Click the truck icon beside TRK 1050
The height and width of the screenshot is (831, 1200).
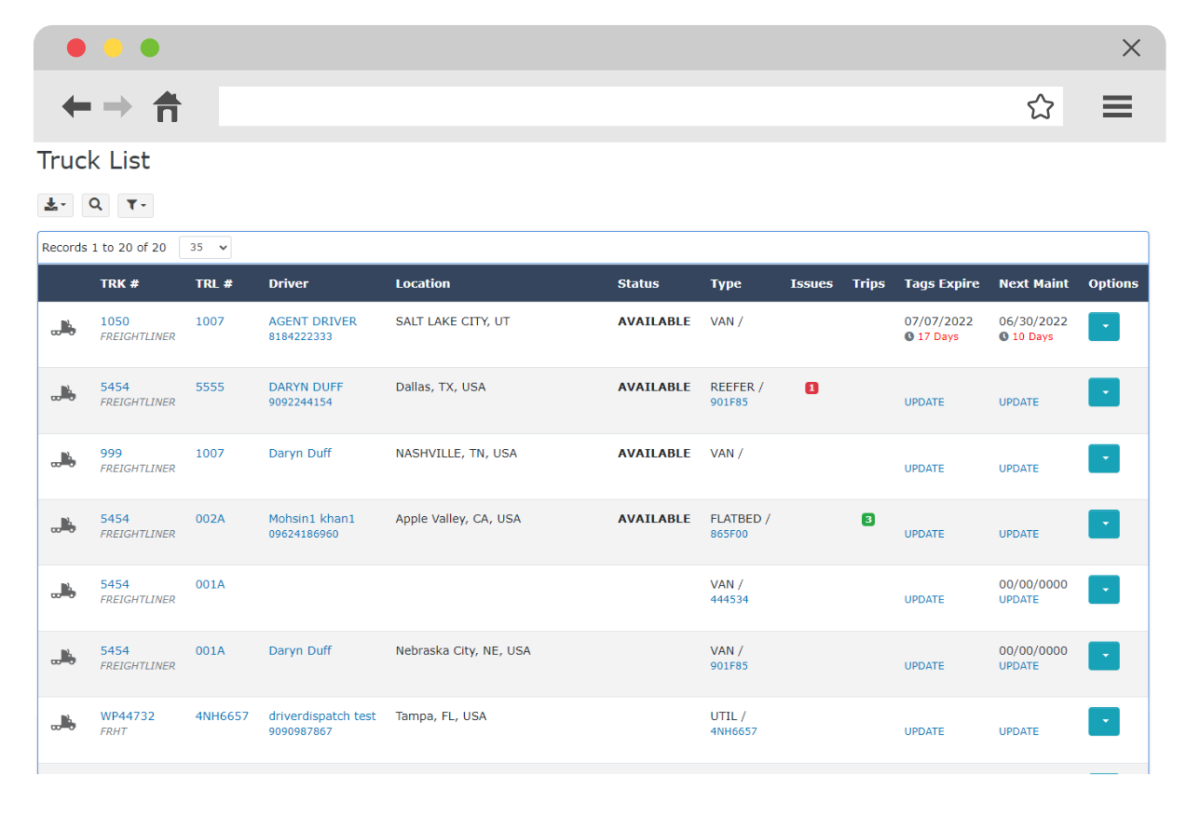(63, 328)
